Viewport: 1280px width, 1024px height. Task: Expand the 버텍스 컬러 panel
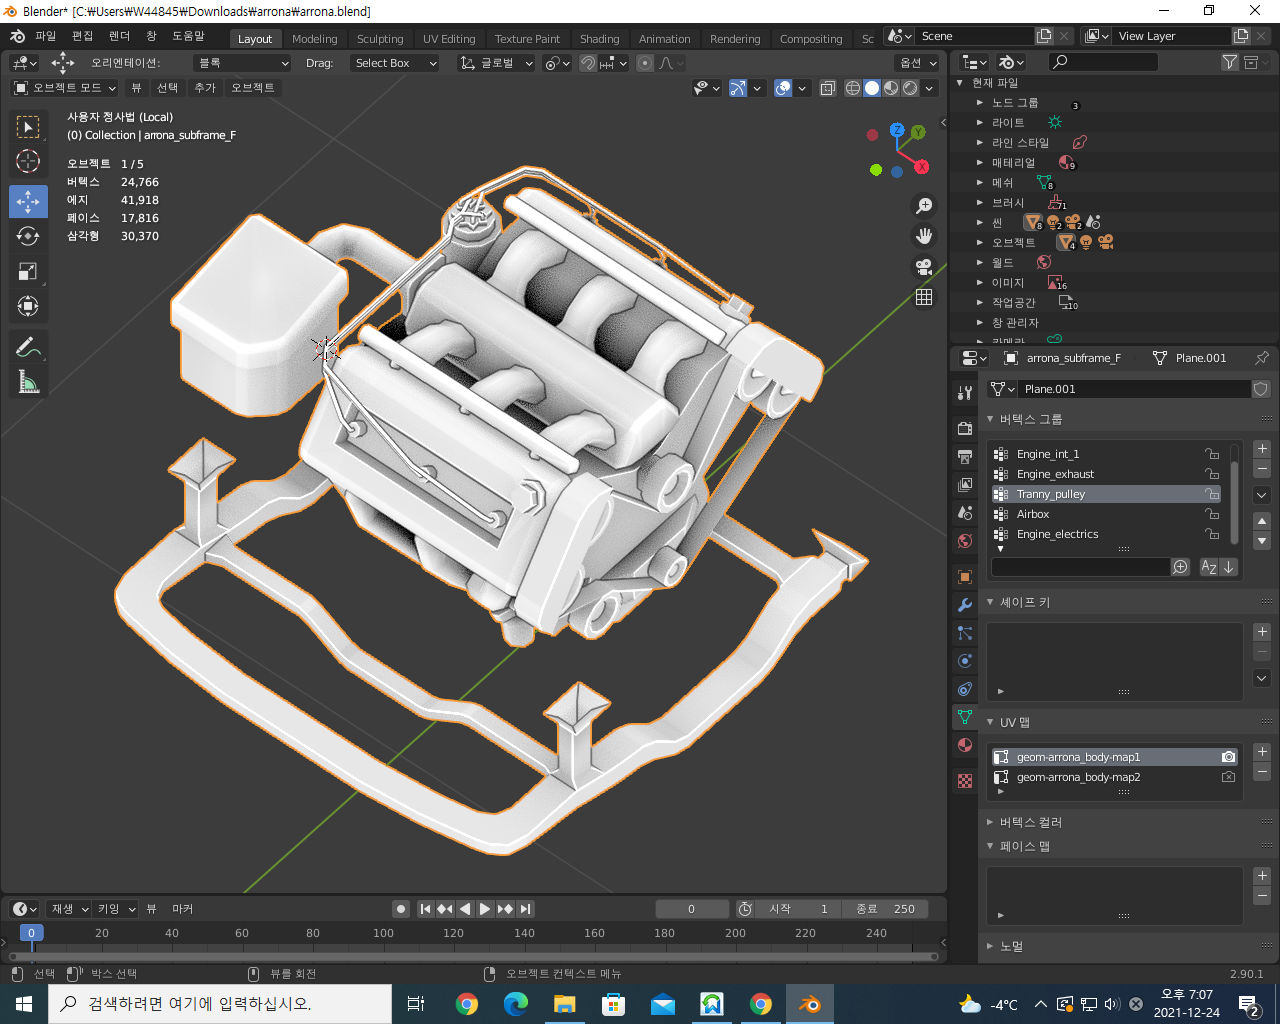pyautogui.click(x=990, y=822)
